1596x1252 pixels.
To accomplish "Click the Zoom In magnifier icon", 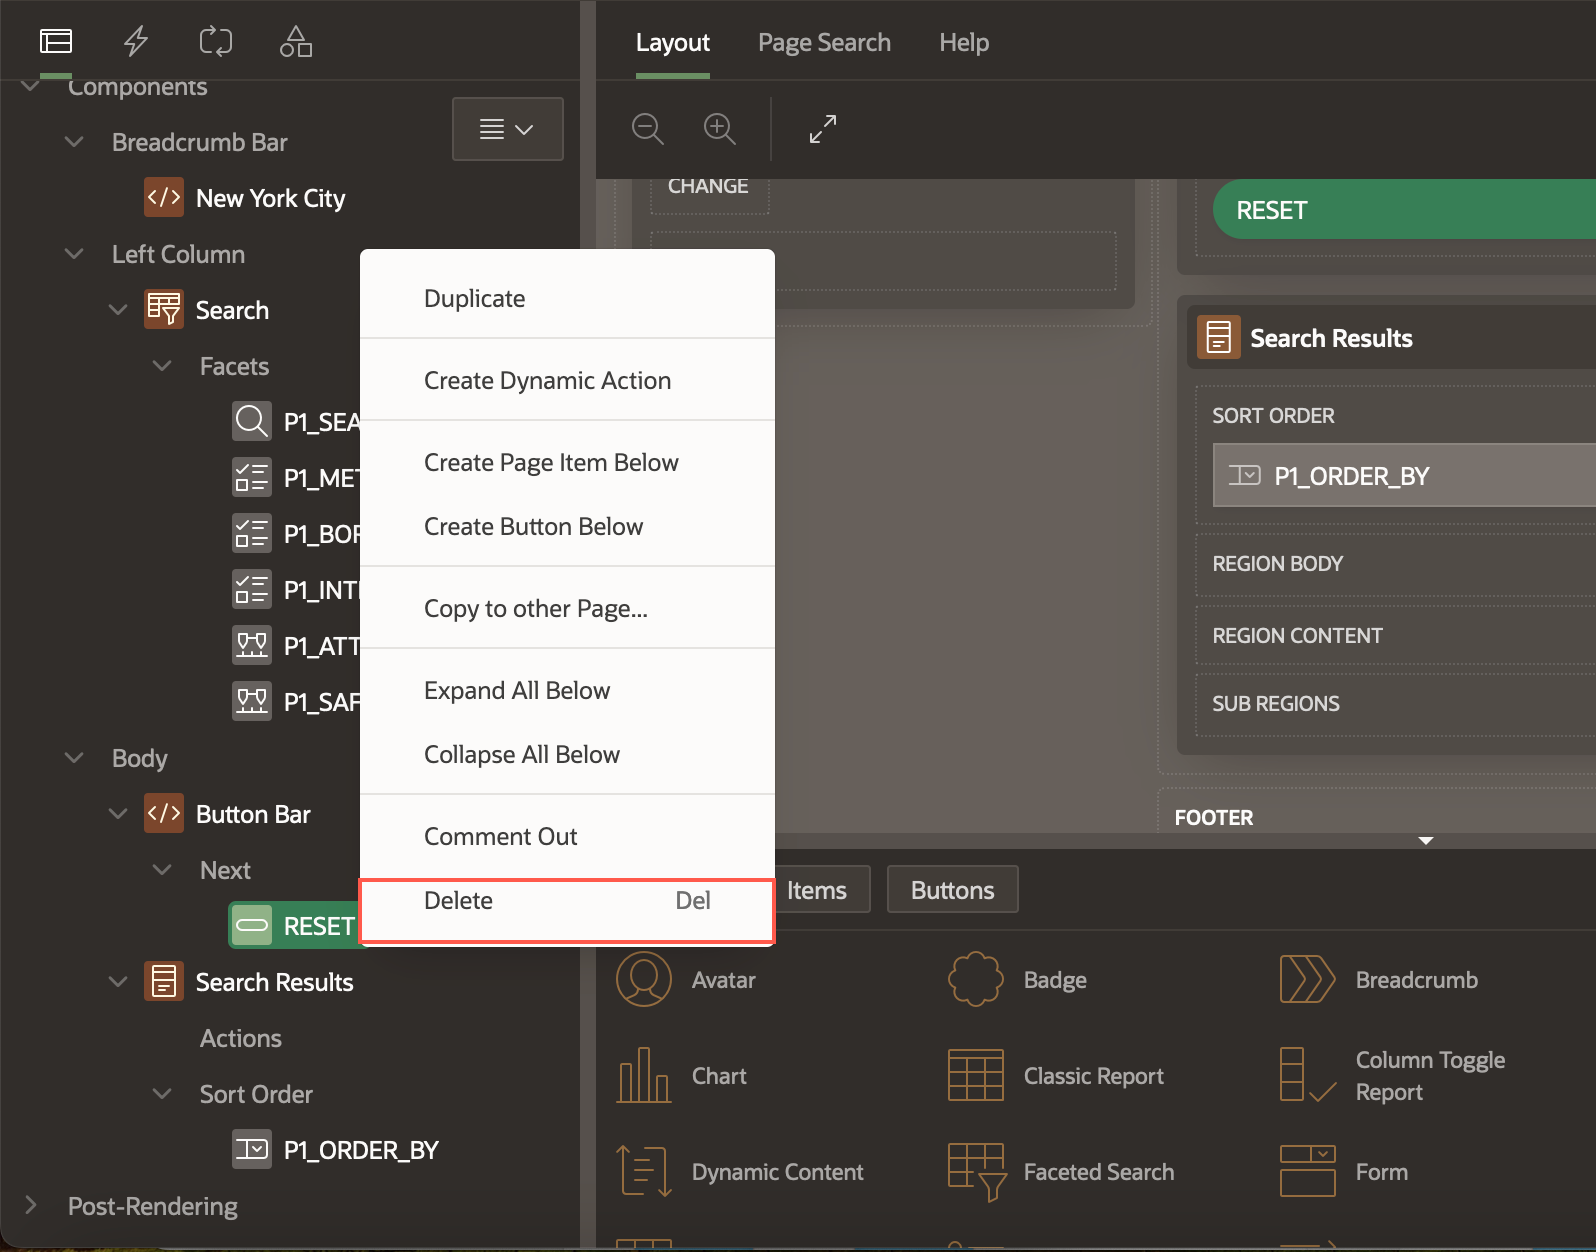I will 720,129.
